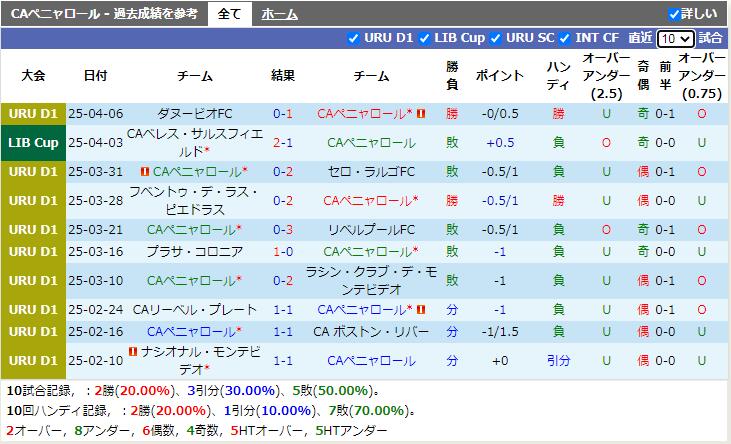Screen dimensions: 731x444
Task: Click the 2-1 result on 25-04-03
Action: (283, 143)
